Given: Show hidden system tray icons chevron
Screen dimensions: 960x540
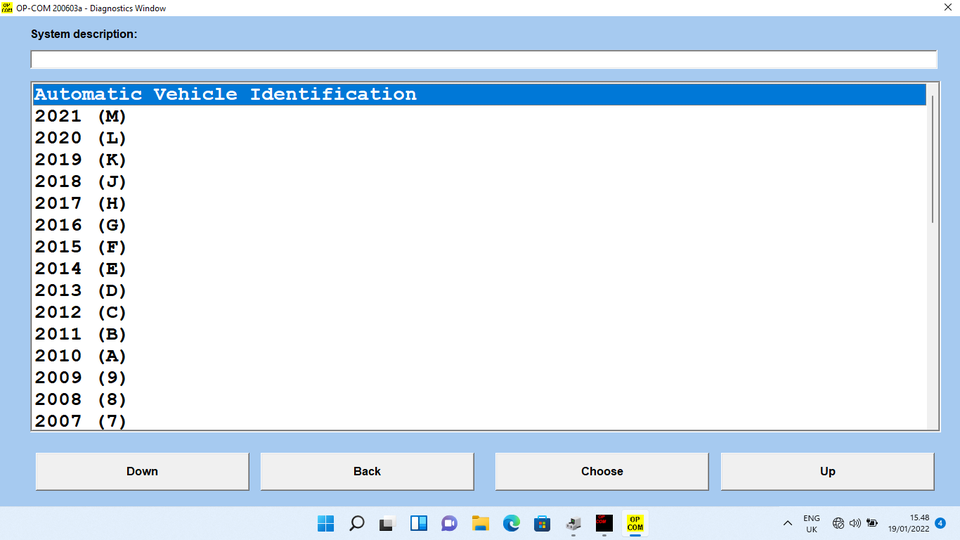Looking at the screenshot, I should click(787, 523).
